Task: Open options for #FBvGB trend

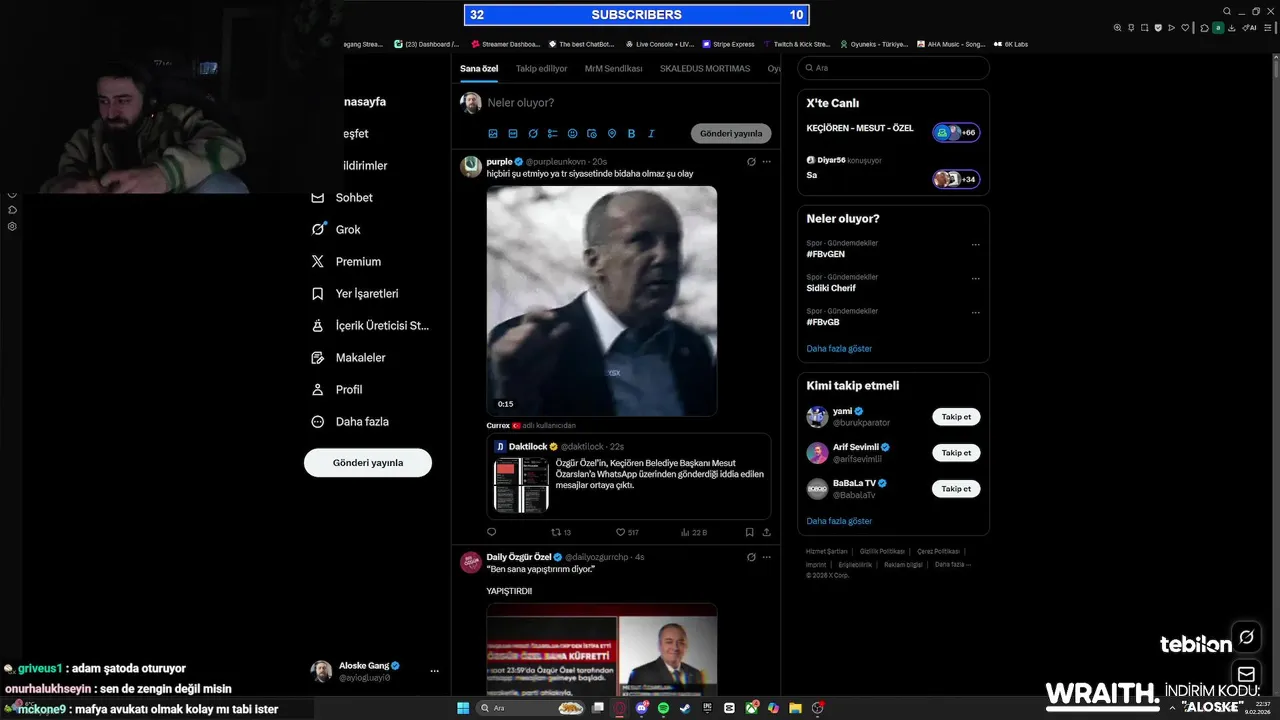Action: click(976, 313)
